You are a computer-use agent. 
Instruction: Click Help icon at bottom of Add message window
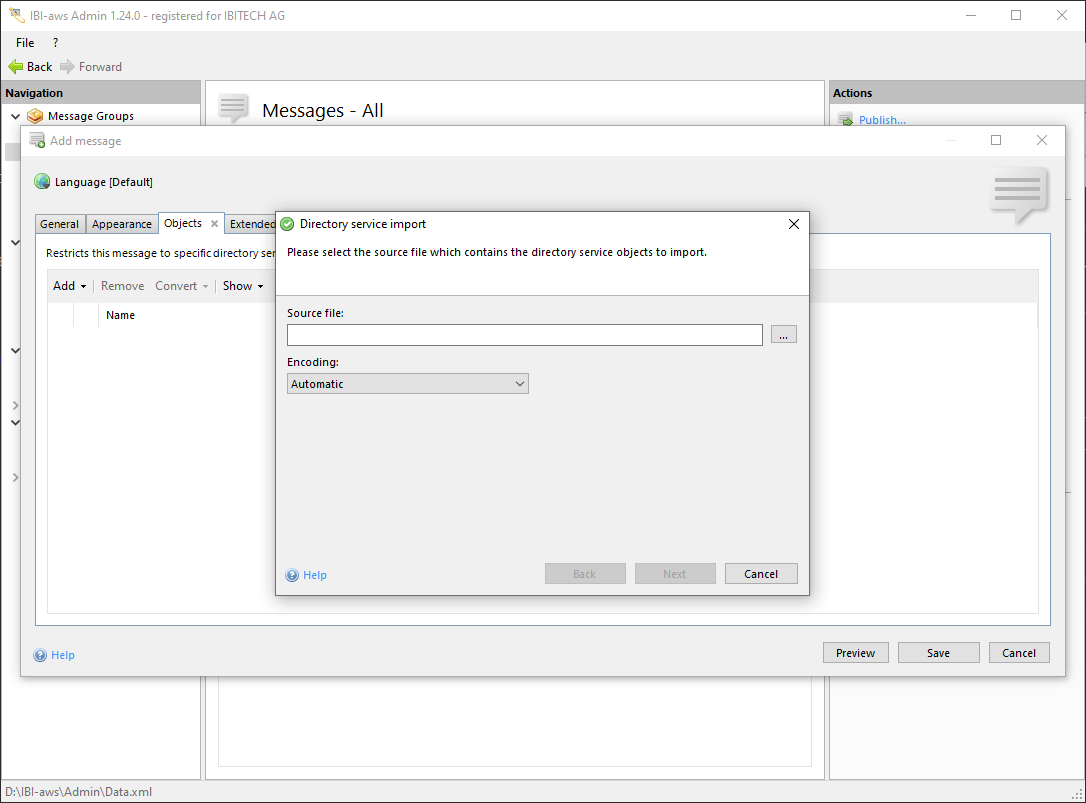[x=40, y=655]
